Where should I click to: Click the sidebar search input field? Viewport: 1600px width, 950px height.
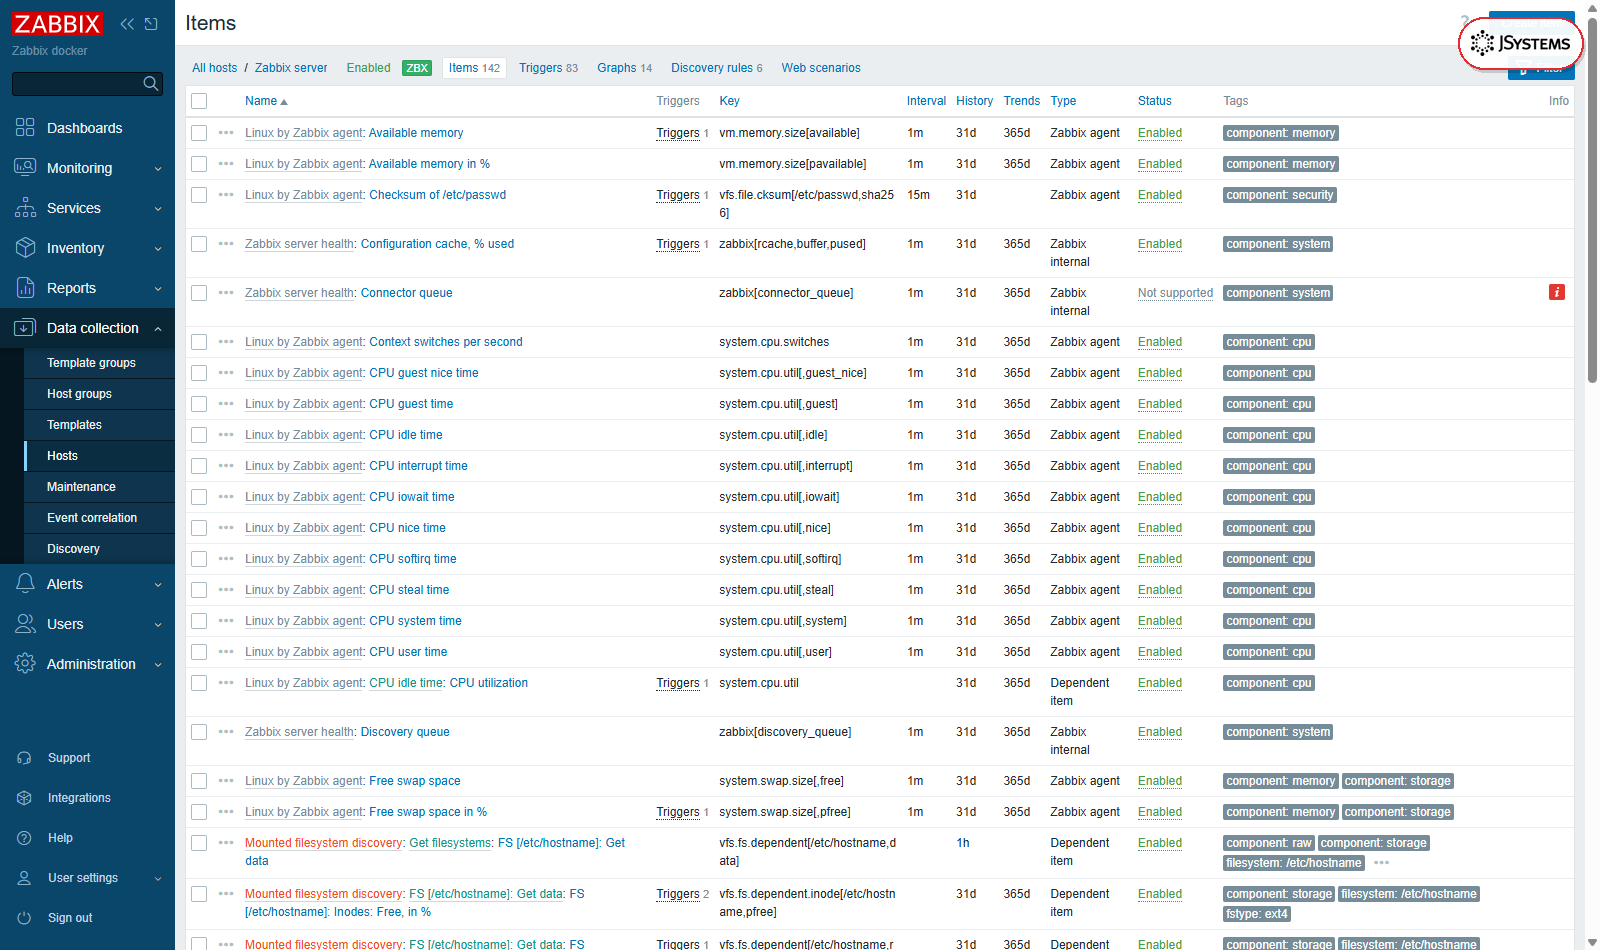click(77, 84)
